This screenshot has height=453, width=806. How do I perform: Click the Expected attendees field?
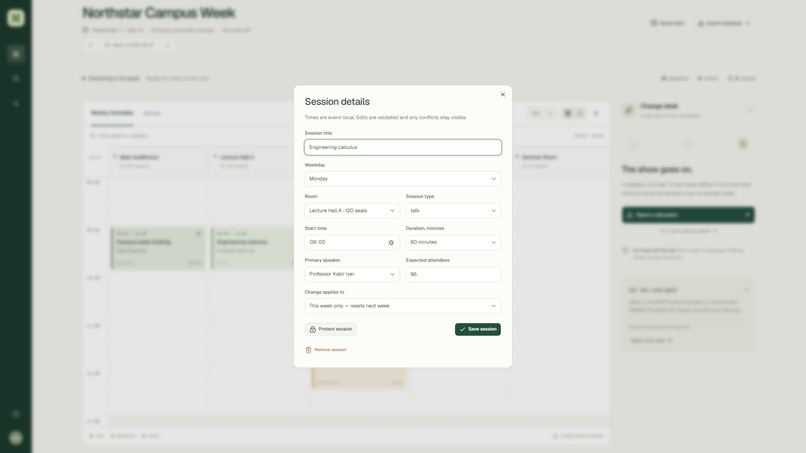453,274
